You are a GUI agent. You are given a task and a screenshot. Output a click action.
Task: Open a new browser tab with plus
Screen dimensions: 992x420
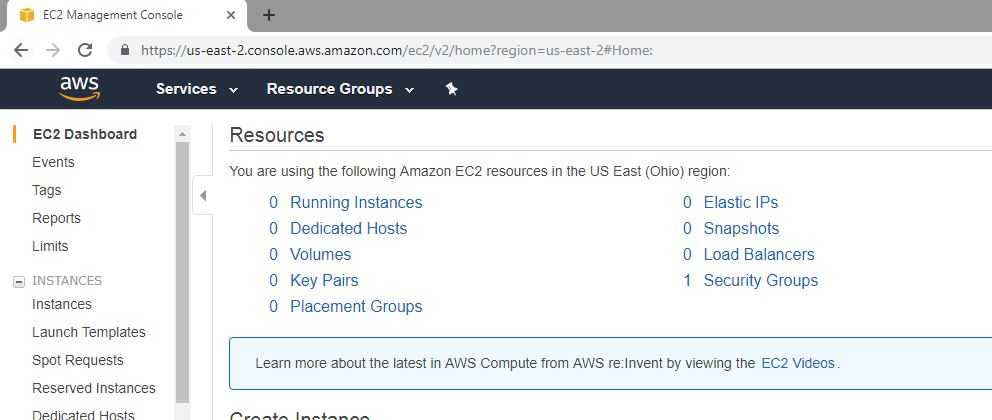(x=269, y=15)
